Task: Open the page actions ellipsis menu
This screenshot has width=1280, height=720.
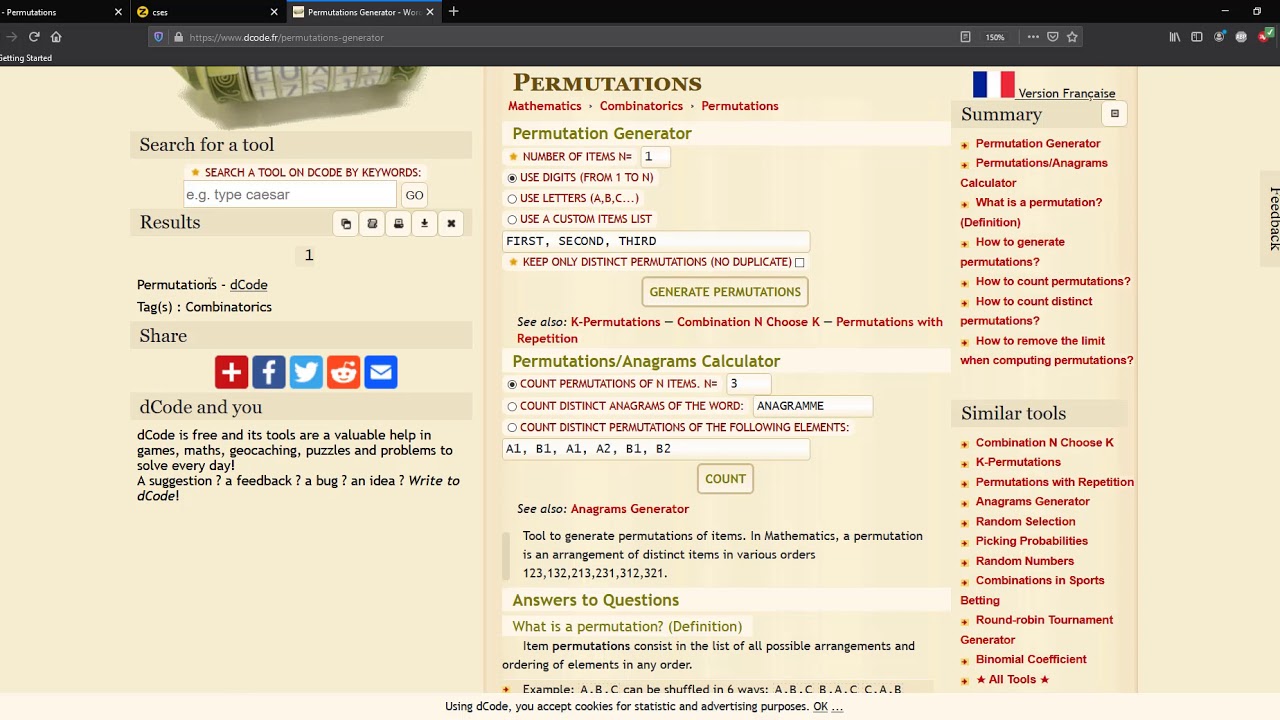Action: coord(1033,37)
